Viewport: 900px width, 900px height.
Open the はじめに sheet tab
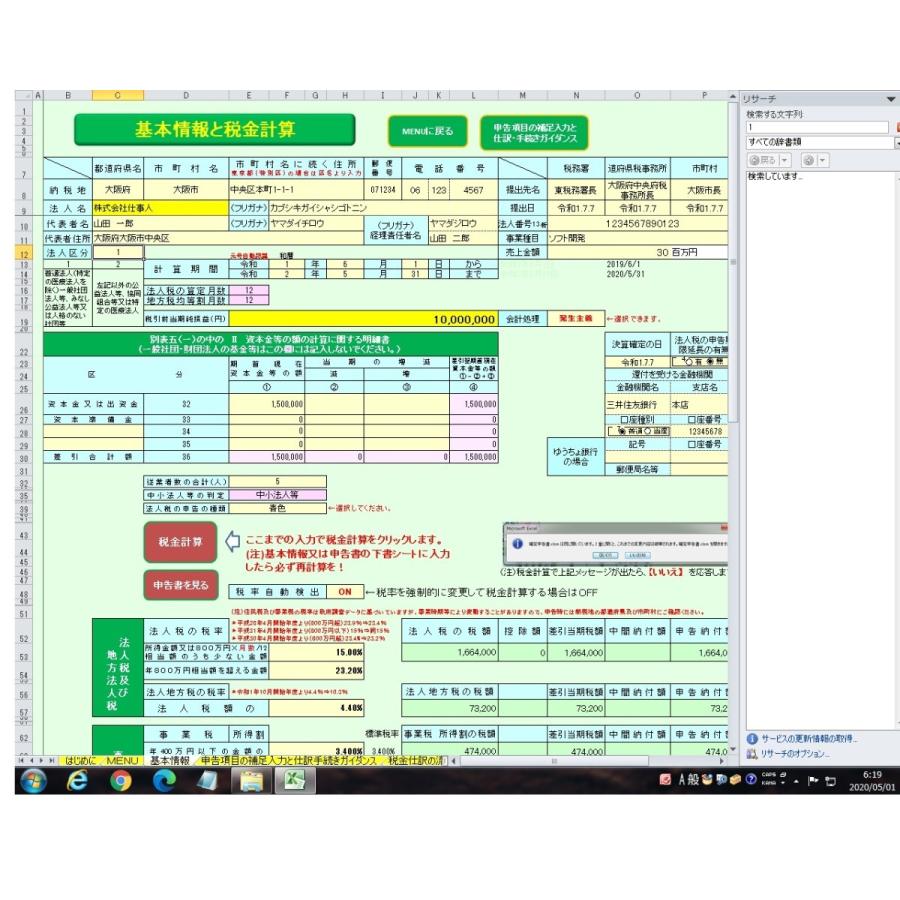click(x=80, y=761)
